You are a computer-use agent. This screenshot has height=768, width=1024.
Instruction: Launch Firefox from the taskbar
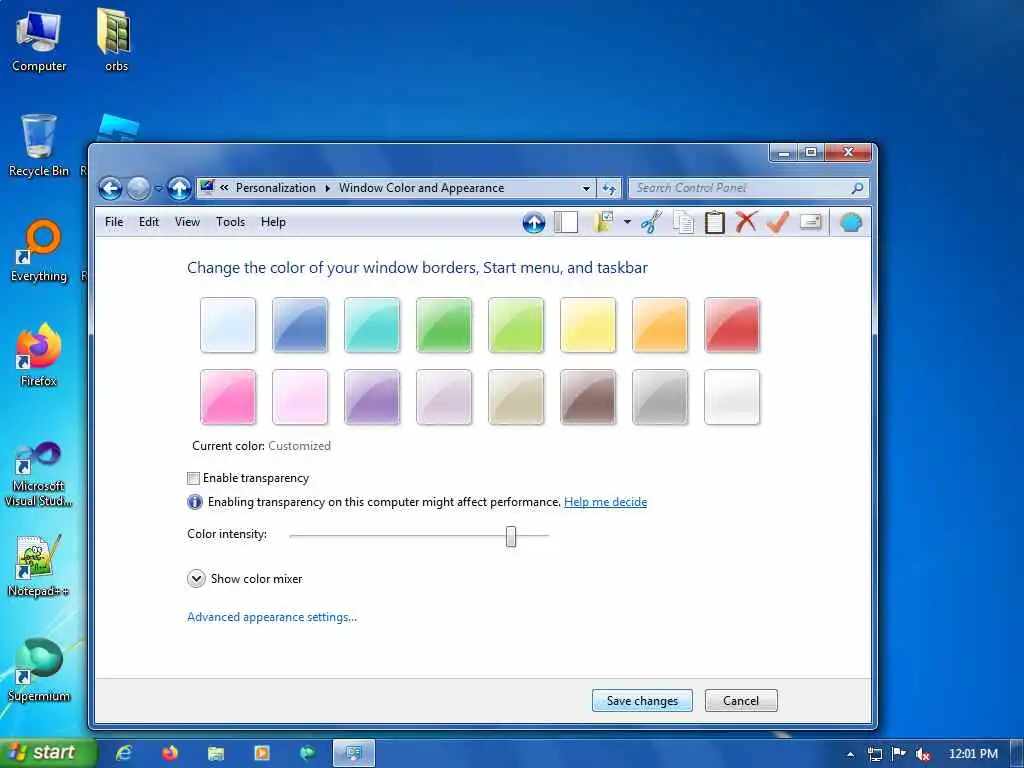click(170, 753)
